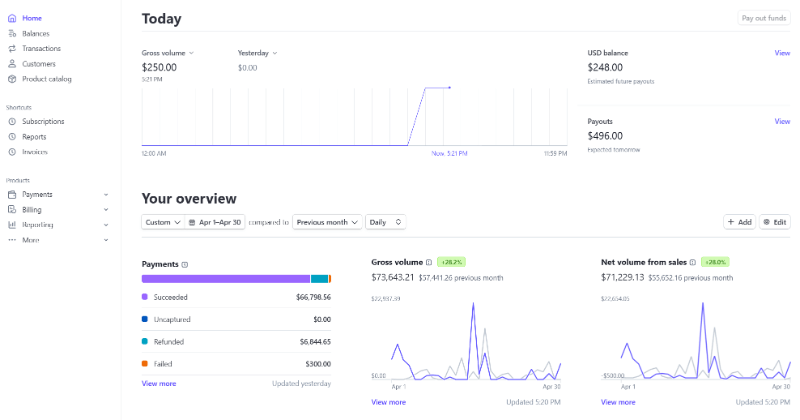The width and height of the screenshot is (800, 420).
Task: Expand the Billing product section
Action: pyautogui.click(x=106, y=210)
